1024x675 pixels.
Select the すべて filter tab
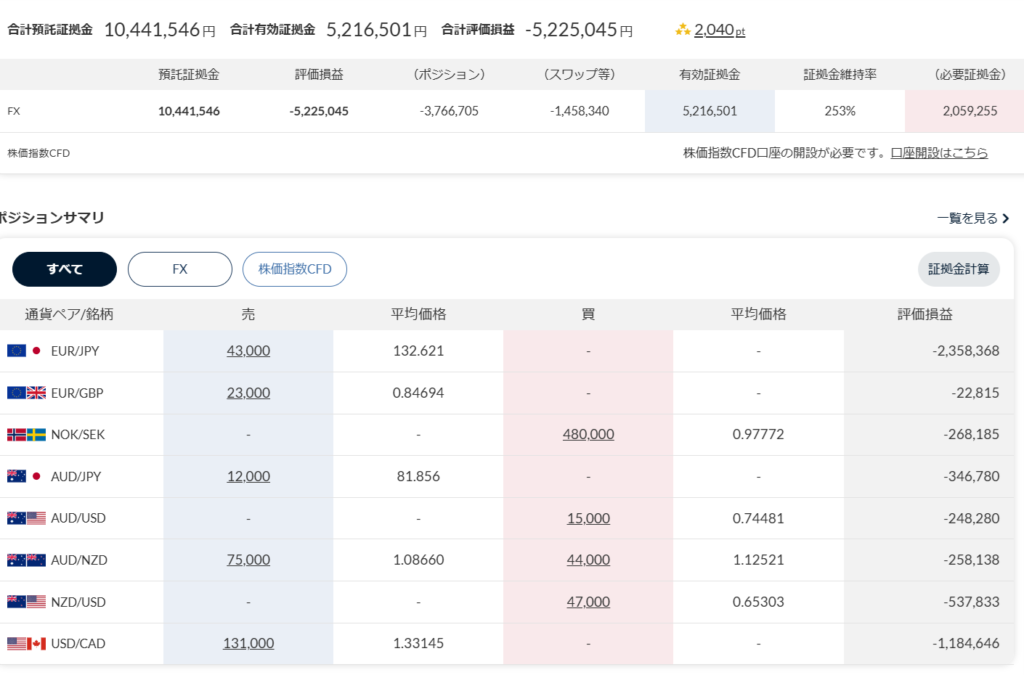point(64,269)
